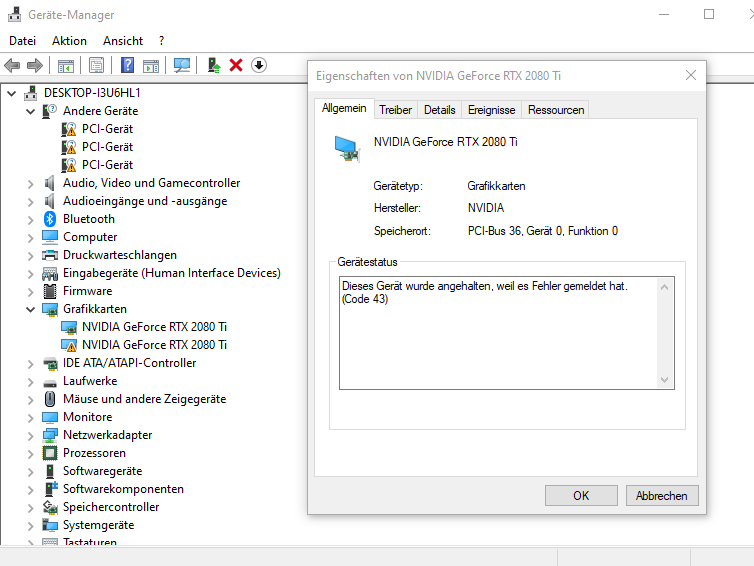Click the OK button
The width and height of the screenshot is (754, 566).
pyautogui.click(x=581, y=495)
